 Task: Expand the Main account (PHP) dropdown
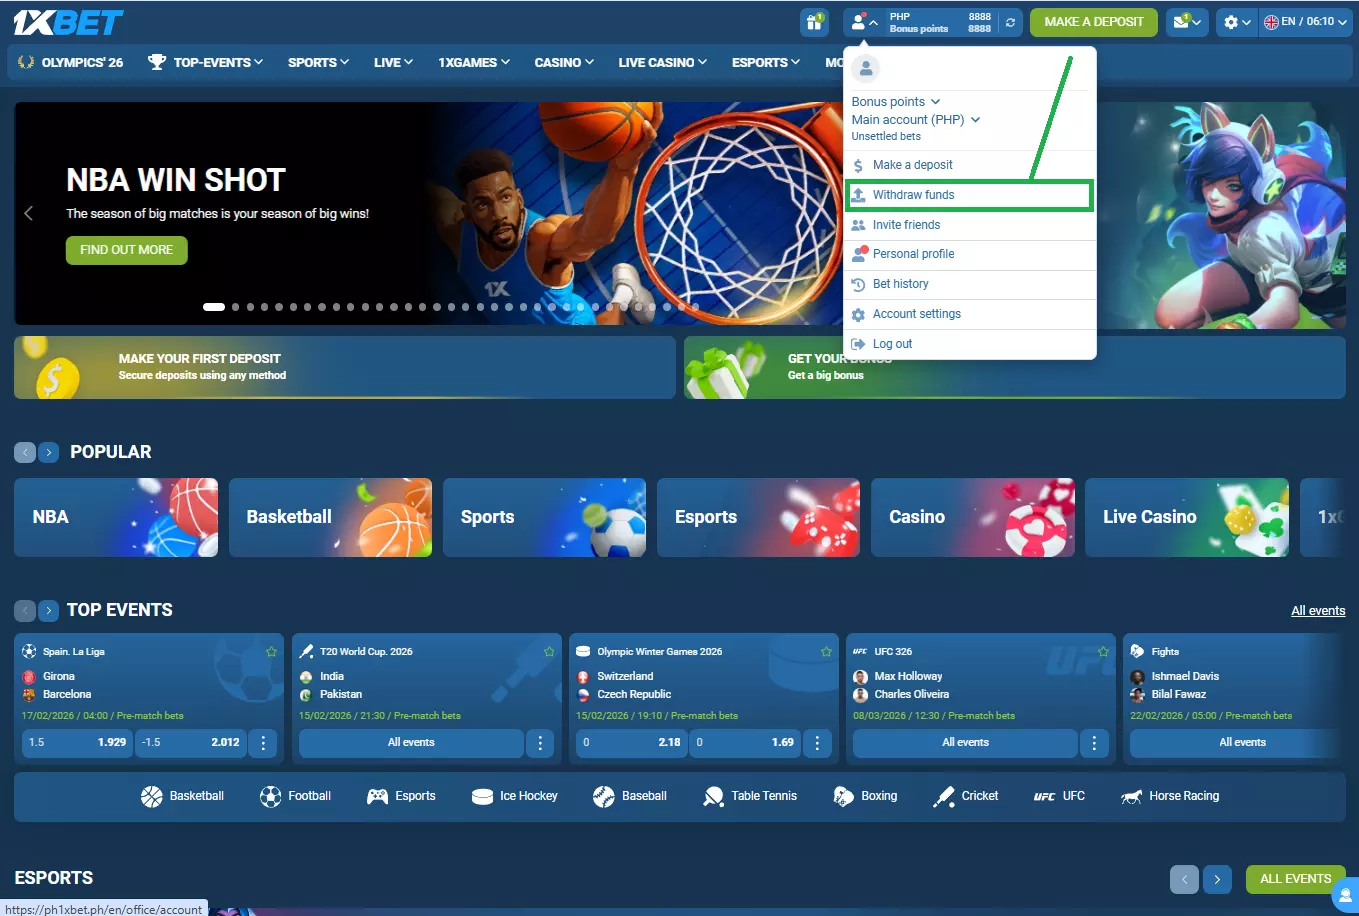coord(915,120)
